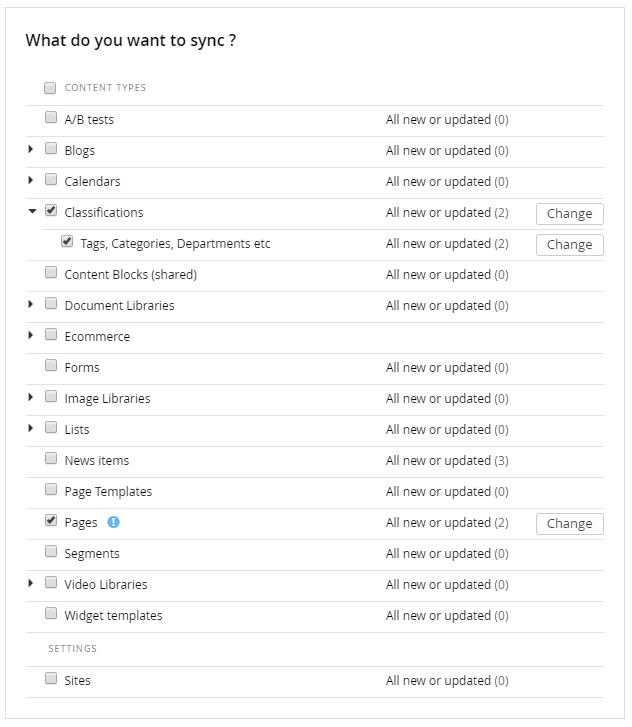Image resolution: width=632 pixels, height=727 pixels.
Task: Enable the News items checkbox
Action: [51, 459]
